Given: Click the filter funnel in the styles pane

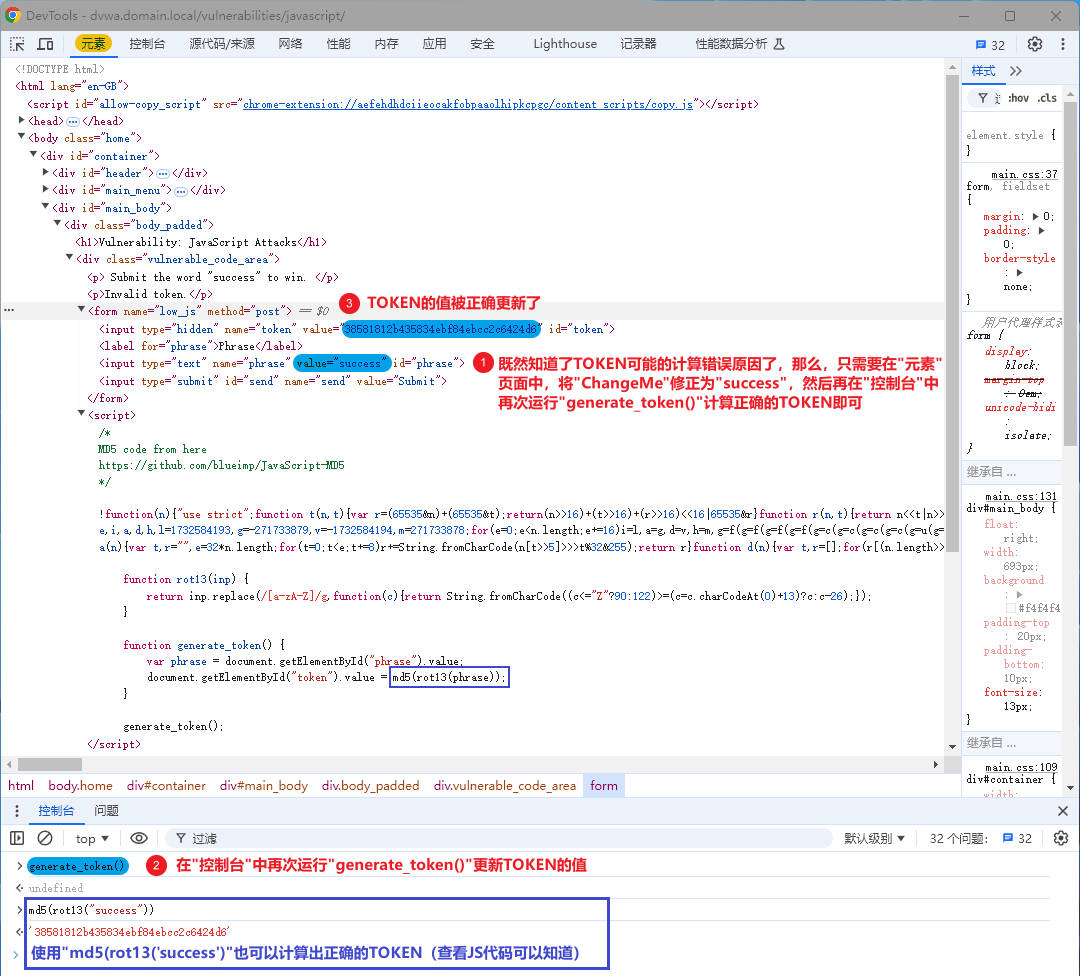Looking at the screenshot, I should [x=983, y=98].
